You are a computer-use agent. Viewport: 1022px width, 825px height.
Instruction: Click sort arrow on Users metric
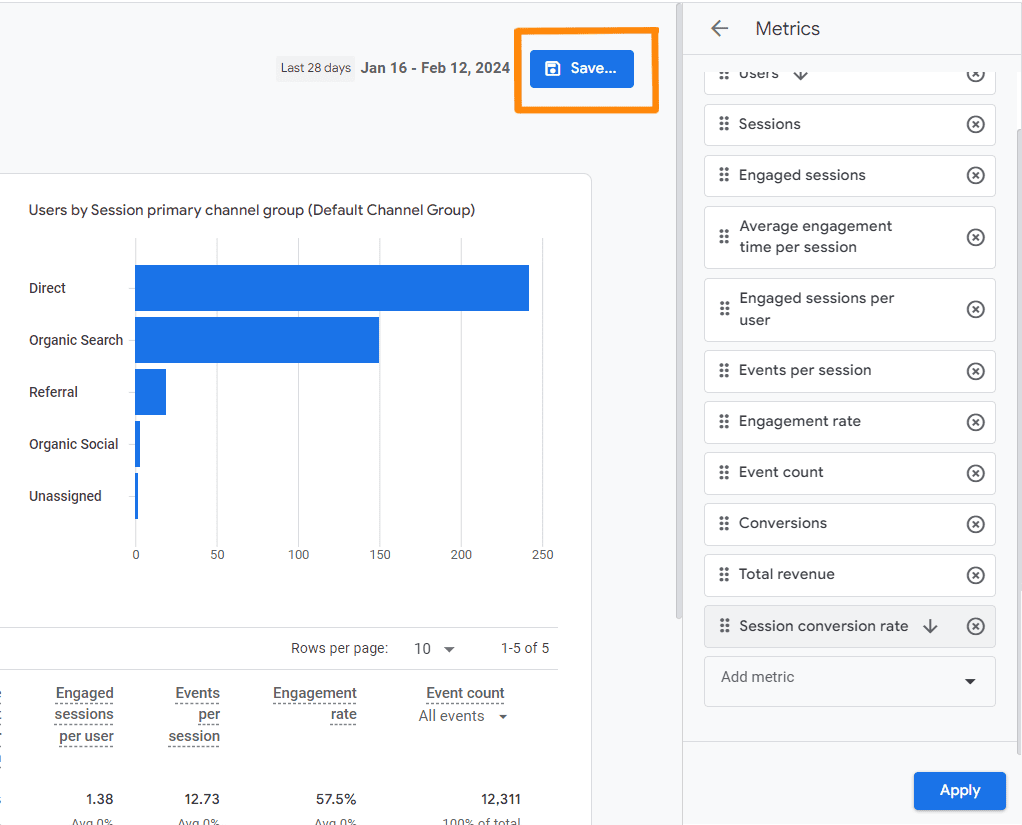[x=800, y=75]
